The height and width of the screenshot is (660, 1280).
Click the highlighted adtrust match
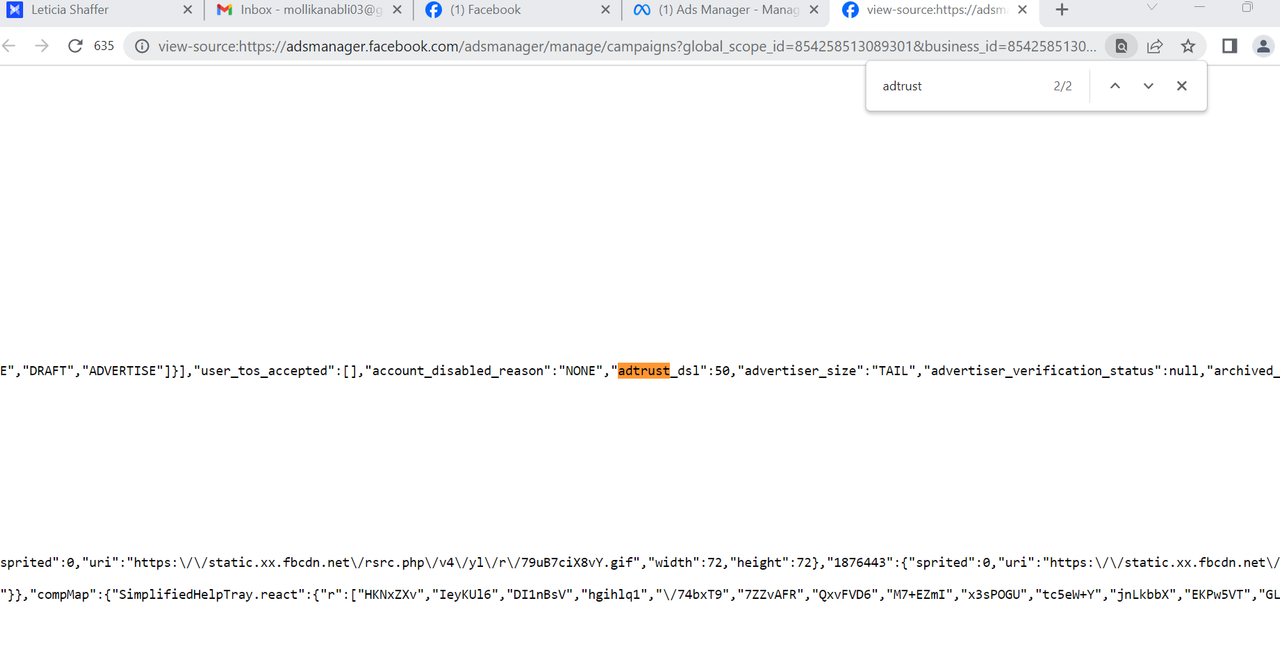point(643,371)
